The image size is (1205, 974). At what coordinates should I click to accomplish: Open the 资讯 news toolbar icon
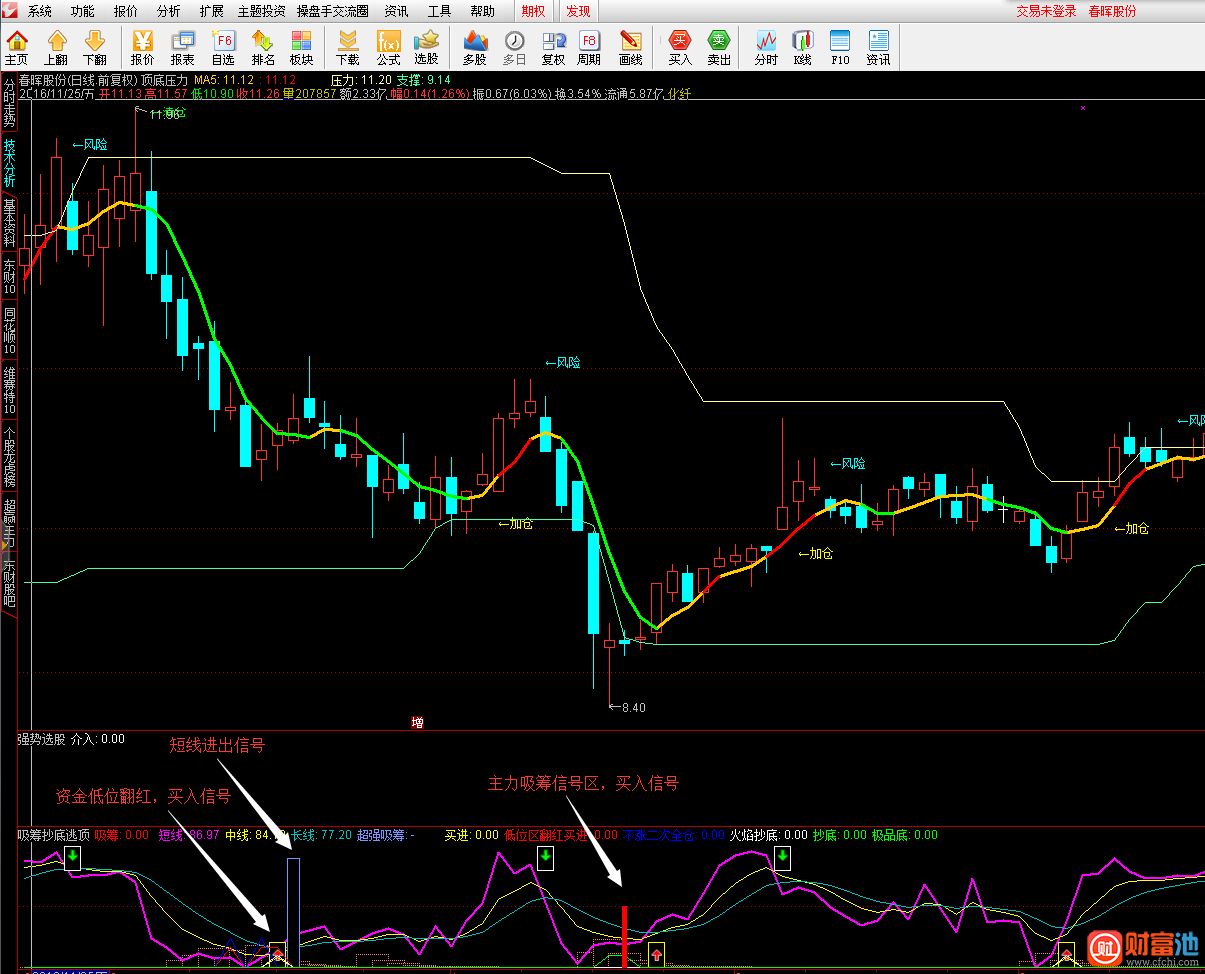878,47
